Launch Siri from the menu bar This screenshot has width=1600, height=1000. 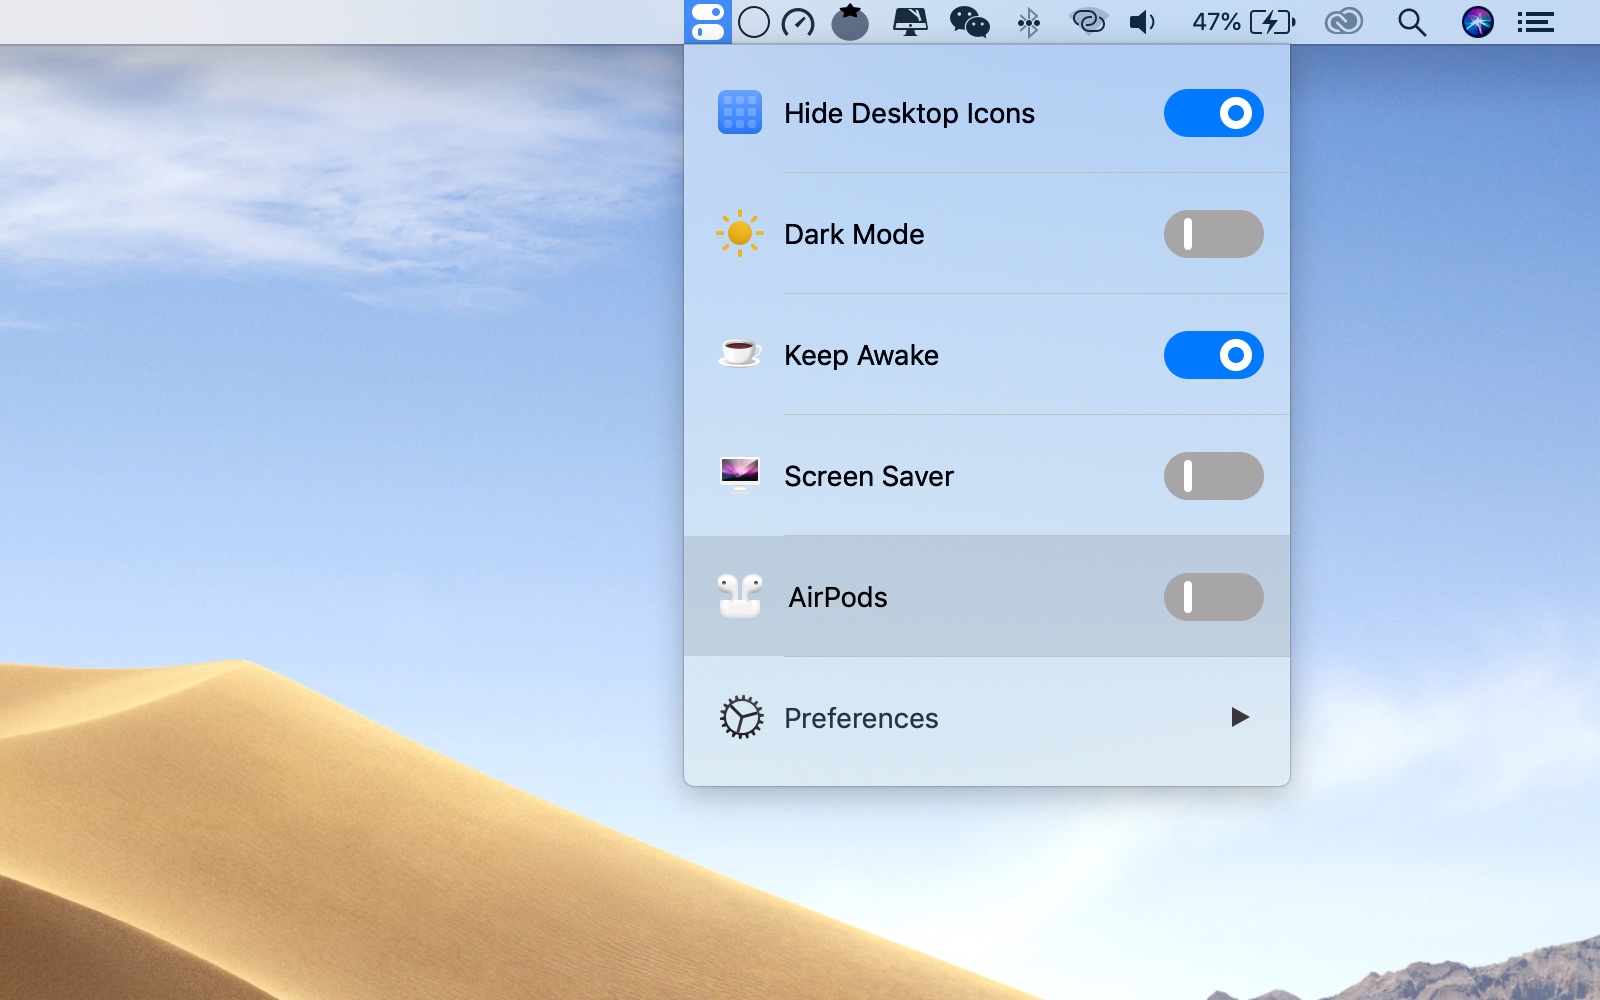(x=1477, y=22)
